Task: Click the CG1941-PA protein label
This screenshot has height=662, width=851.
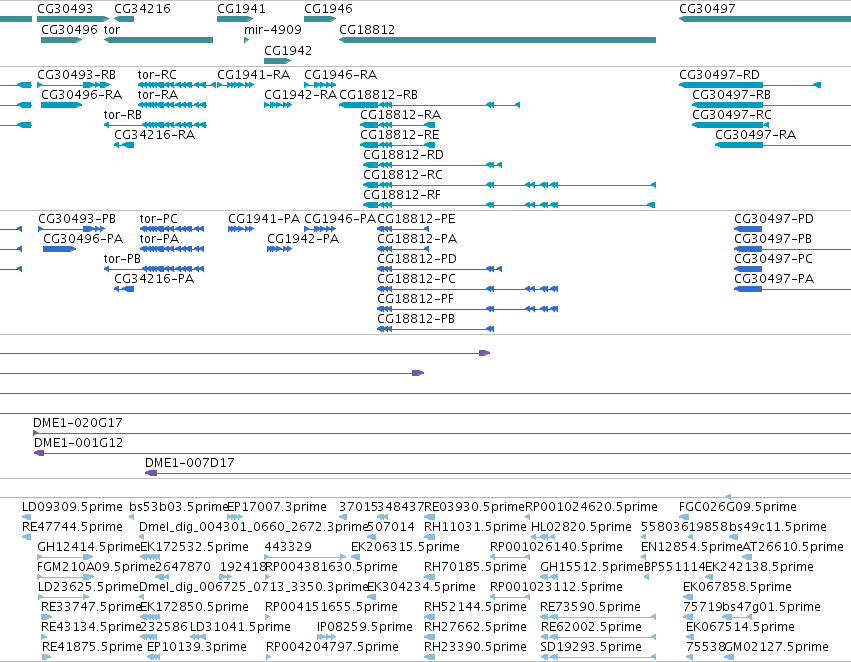Action: point(264,219)
